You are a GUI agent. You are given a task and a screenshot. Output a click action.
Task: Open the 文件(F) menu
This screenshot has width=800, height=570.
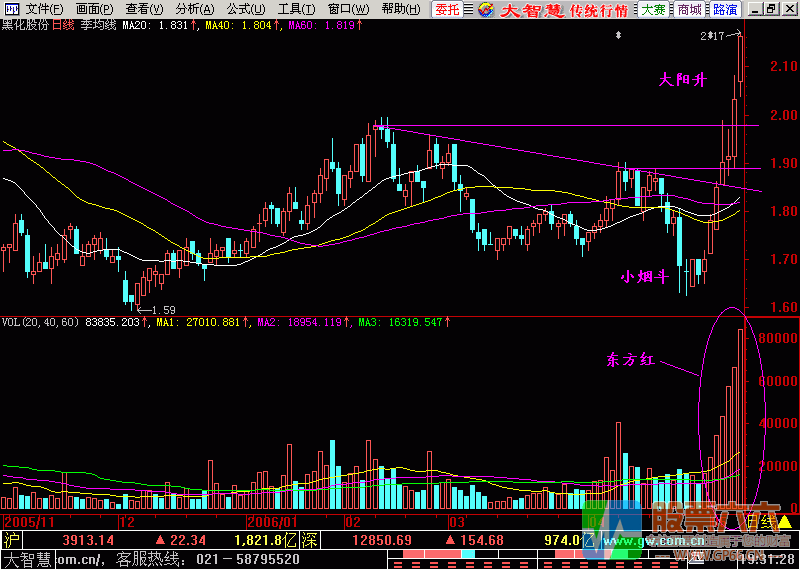point(44,9)
